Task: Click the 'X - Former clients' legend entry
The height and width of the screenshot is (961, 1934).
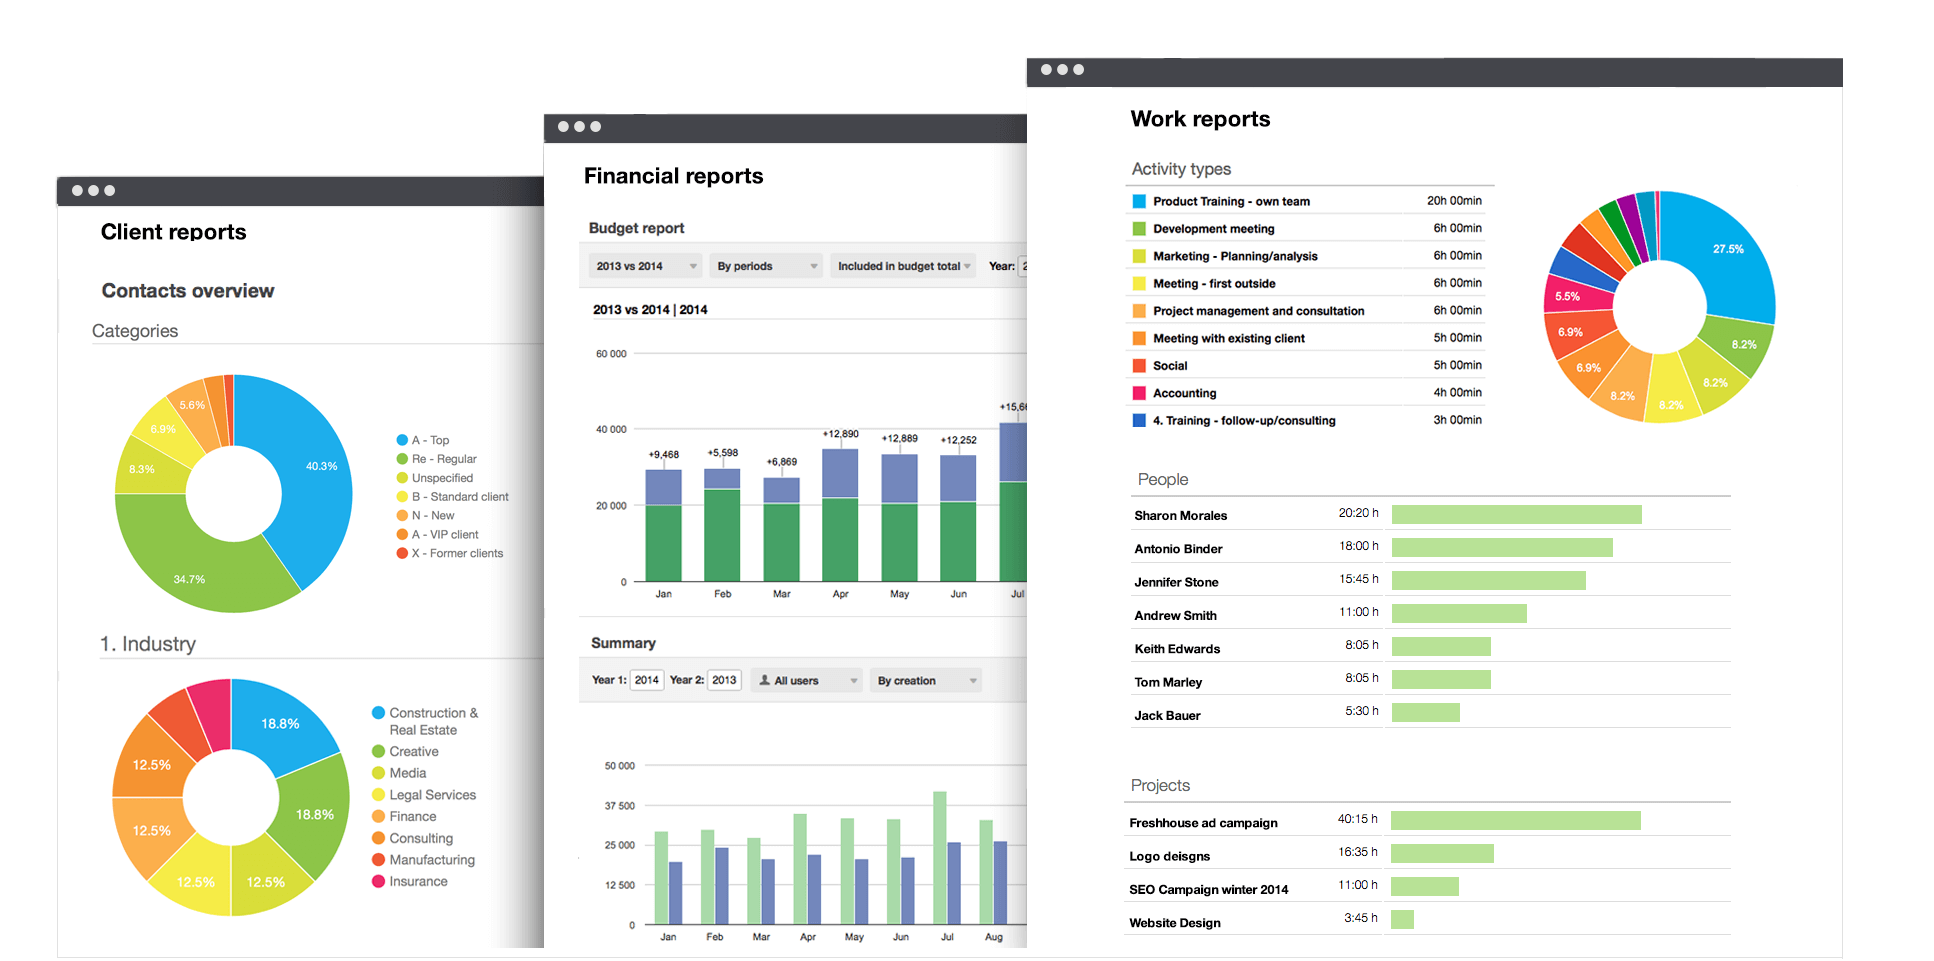Action: point(450,554)
